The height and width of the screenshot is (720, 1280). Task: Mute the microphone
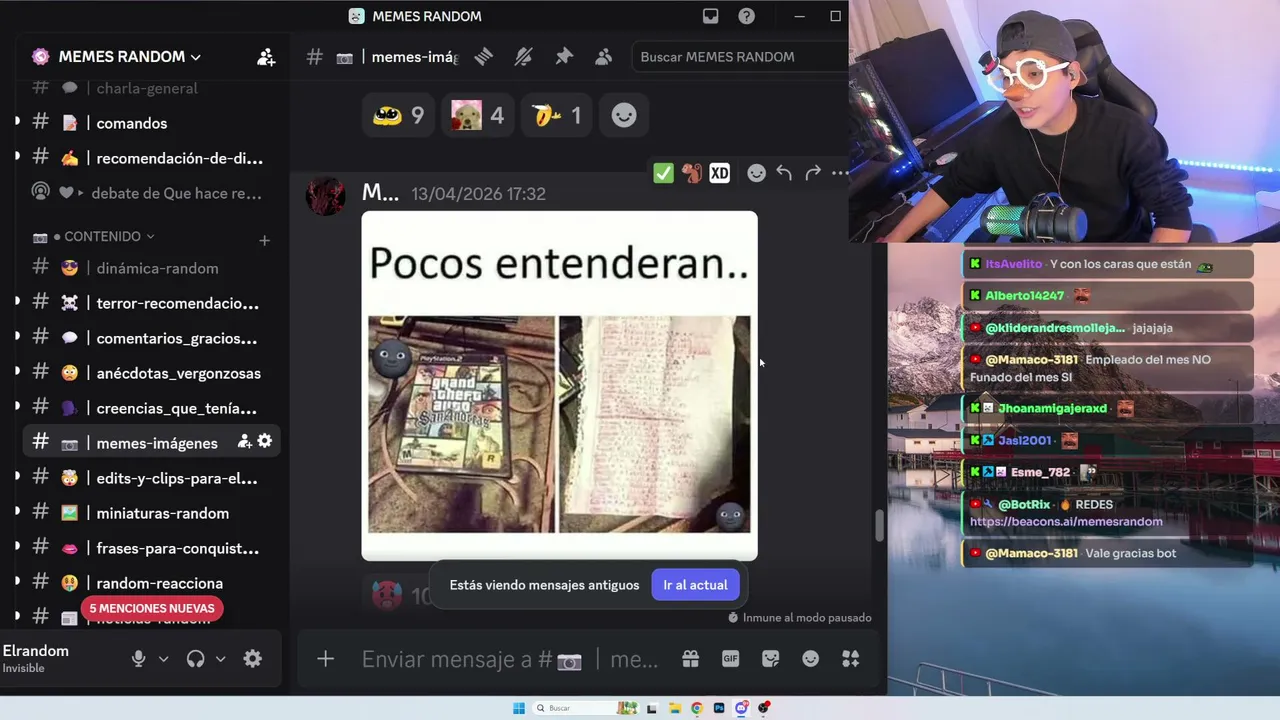click(138, 659)
